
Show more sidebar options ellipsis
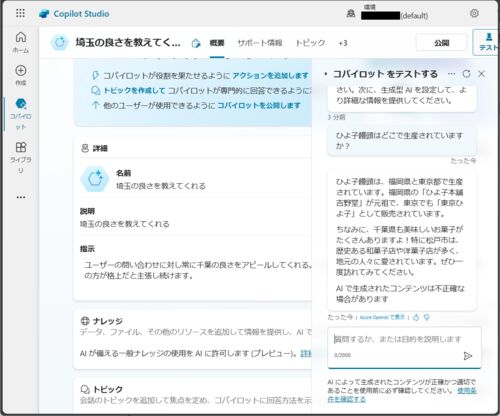(21, 197)
